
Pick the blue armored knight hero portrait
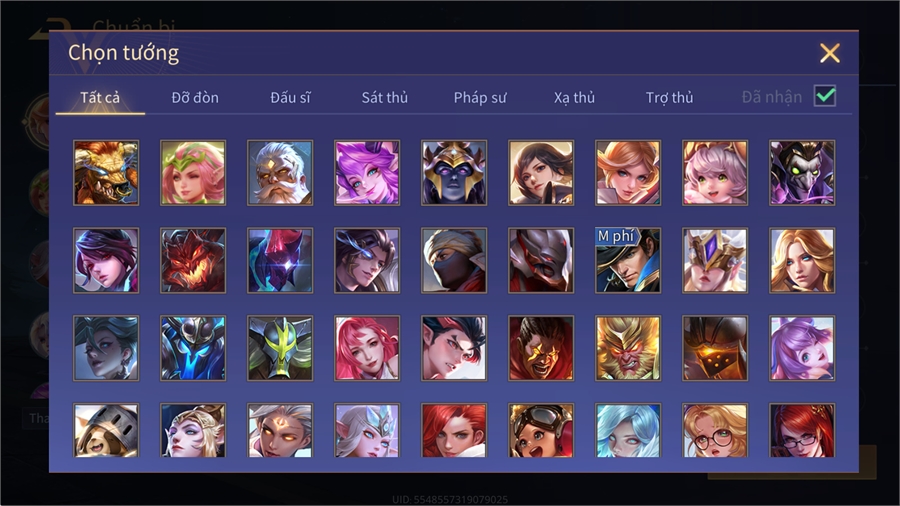(x=193, y=348)
